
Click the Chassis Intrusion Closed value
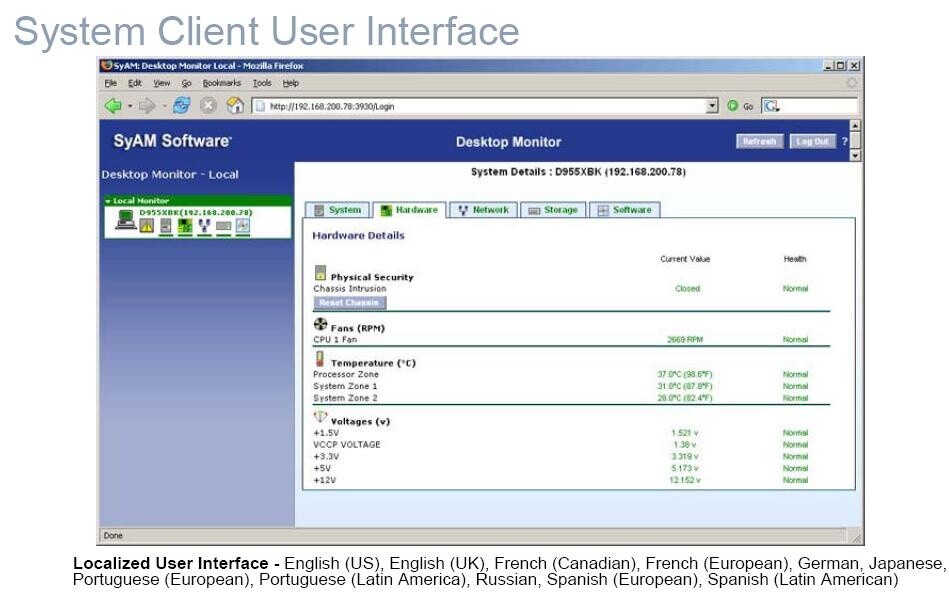(687, 288)
